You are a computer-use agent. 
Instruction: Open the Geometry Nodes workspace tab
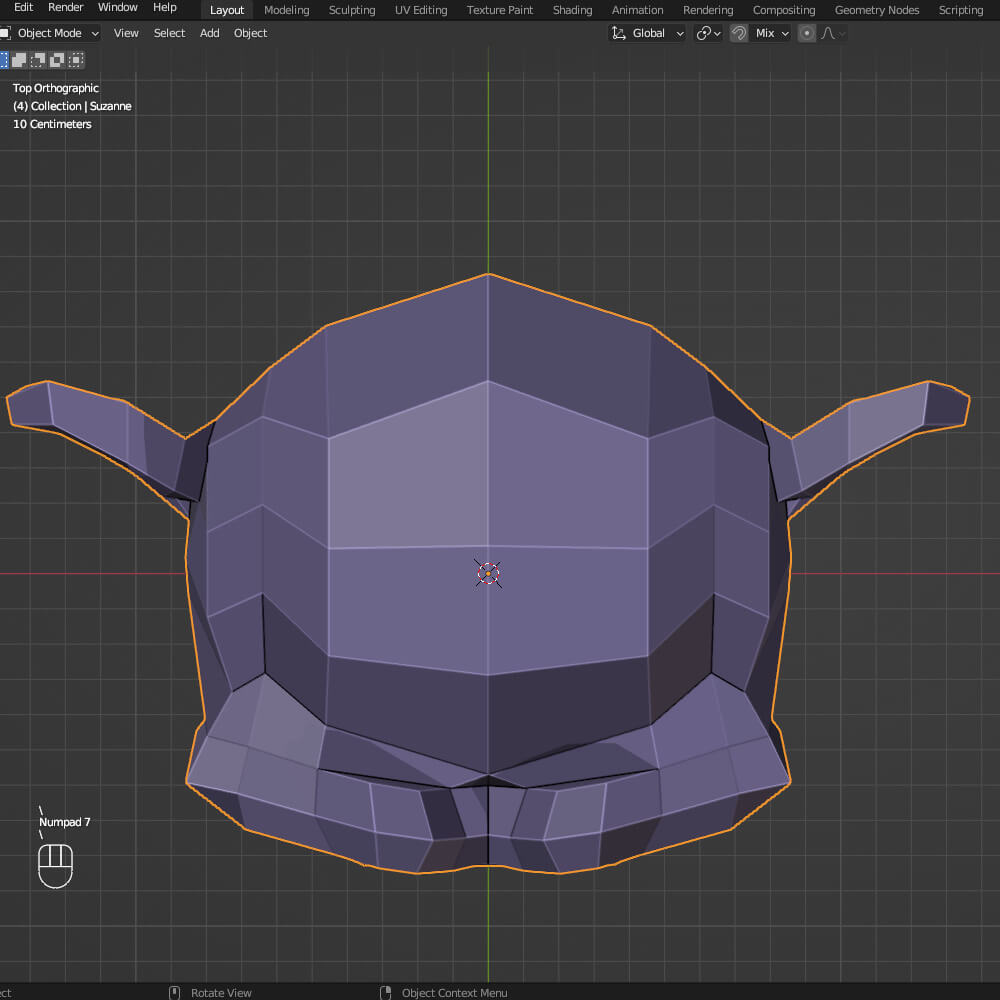coord(876,10)
